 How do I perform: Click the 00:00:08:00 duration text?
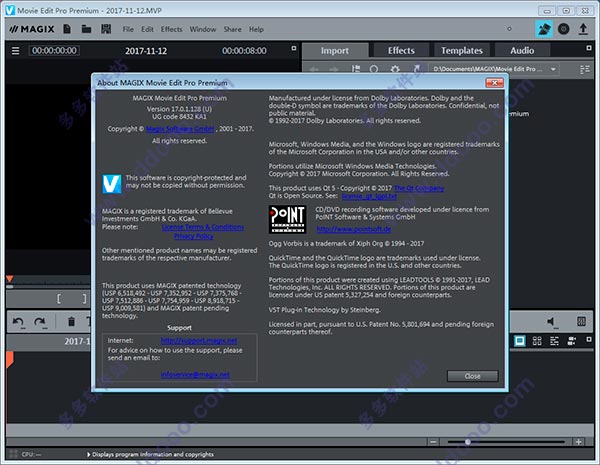[244, 51]
